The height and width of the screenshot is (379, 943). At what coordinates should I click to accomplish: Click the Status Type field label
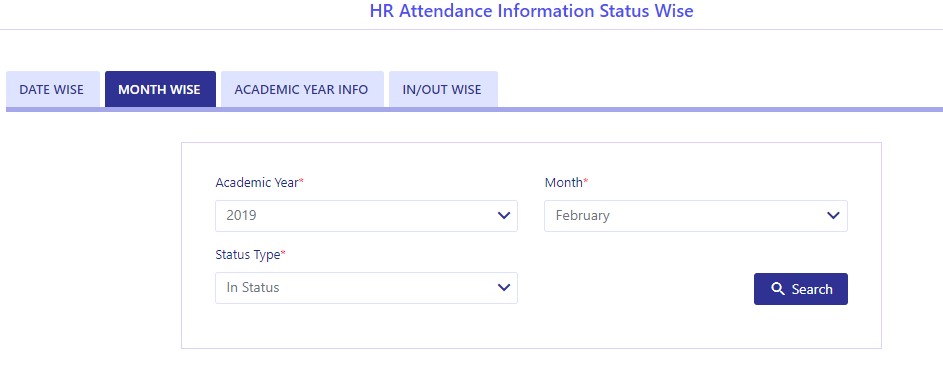click(248, 254)
